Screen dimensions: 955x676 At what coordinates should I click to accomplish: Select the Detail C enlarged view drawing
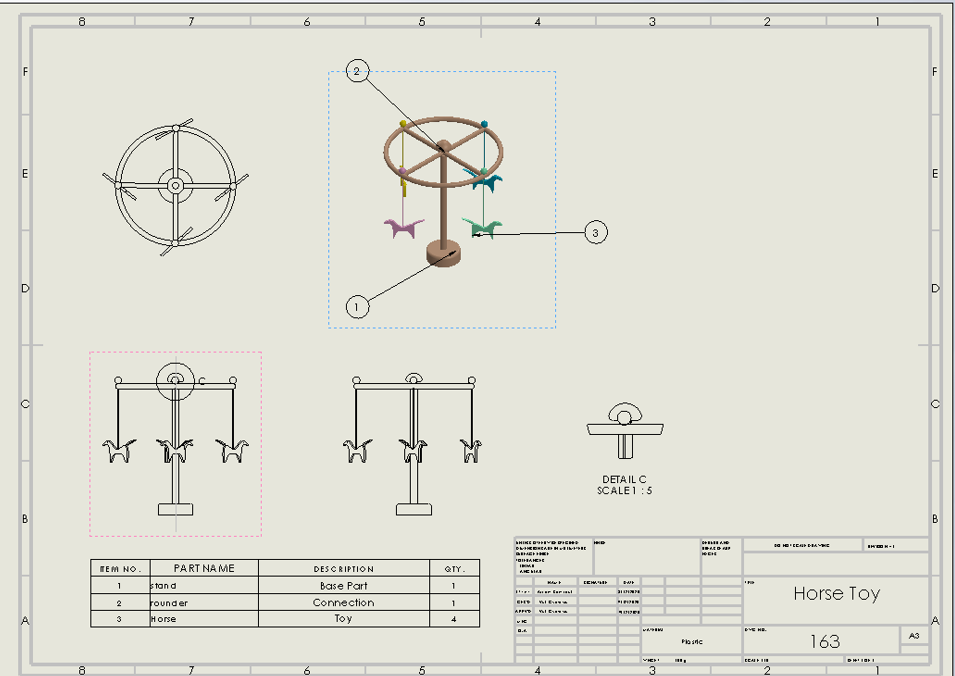pos(625,431)
